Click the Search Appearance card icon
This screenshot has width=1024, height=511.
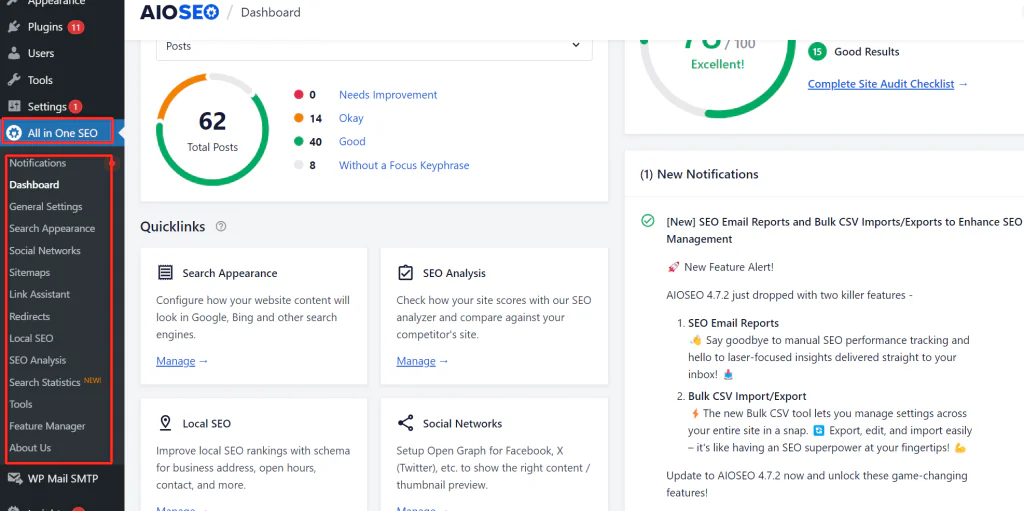[x=165, y=273]
